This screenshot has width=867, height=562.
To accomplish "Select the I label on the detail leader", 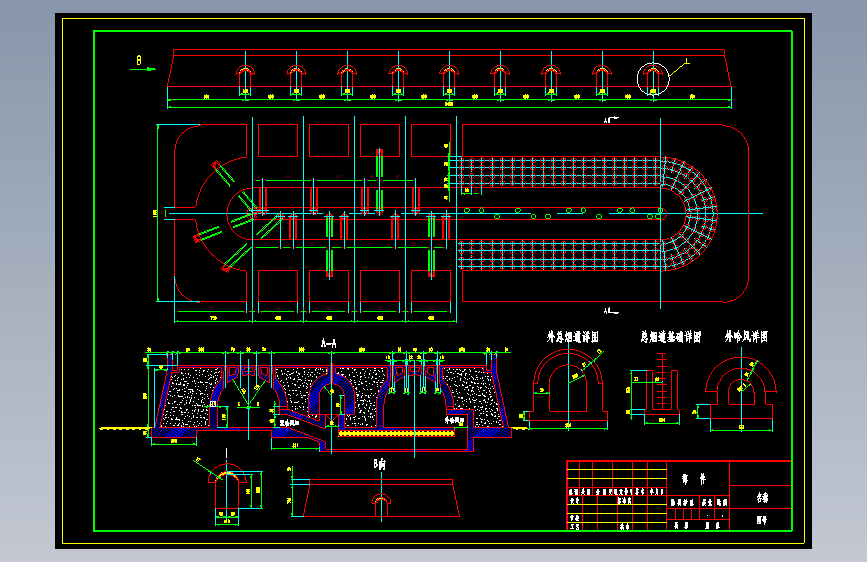I will (687, 61).
